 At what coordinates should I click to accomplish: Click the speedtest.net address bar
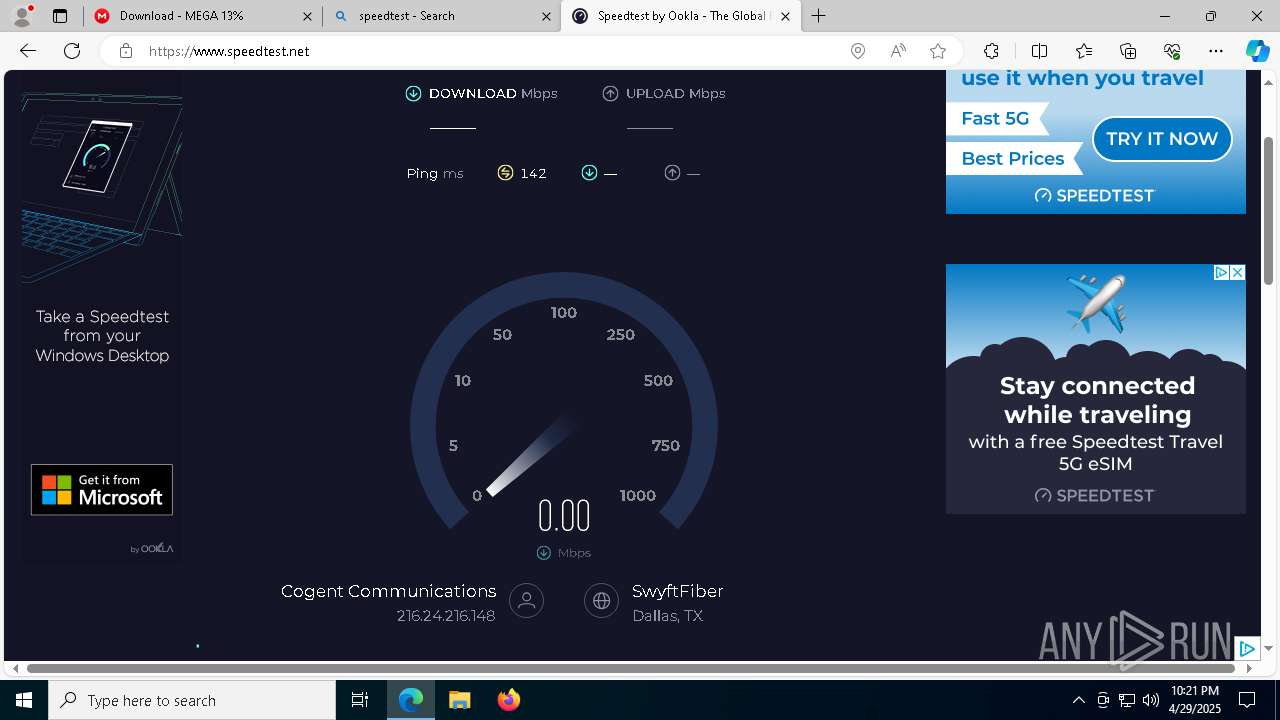tap(490, 51)
